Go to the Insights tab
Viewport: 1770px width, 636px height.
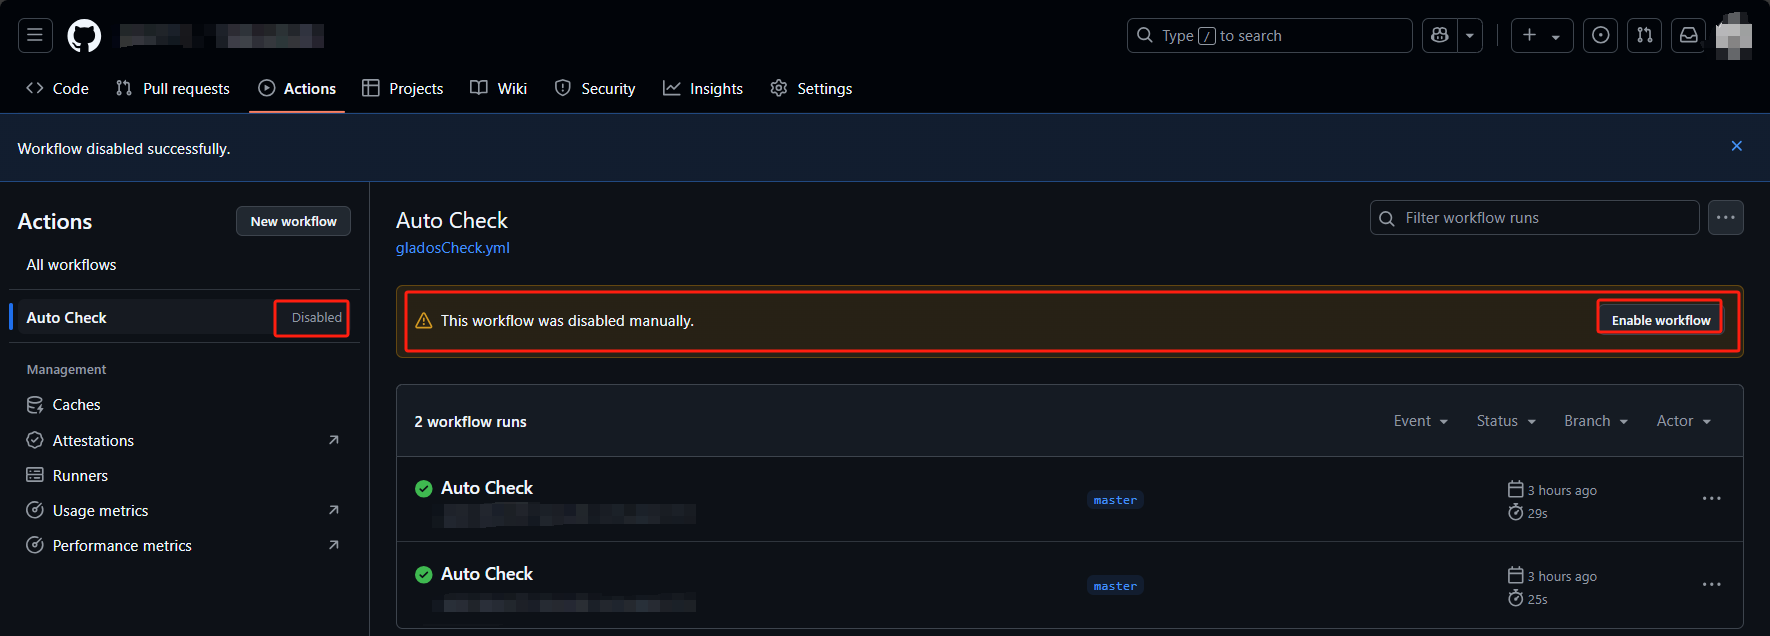(x=703, y=89)
